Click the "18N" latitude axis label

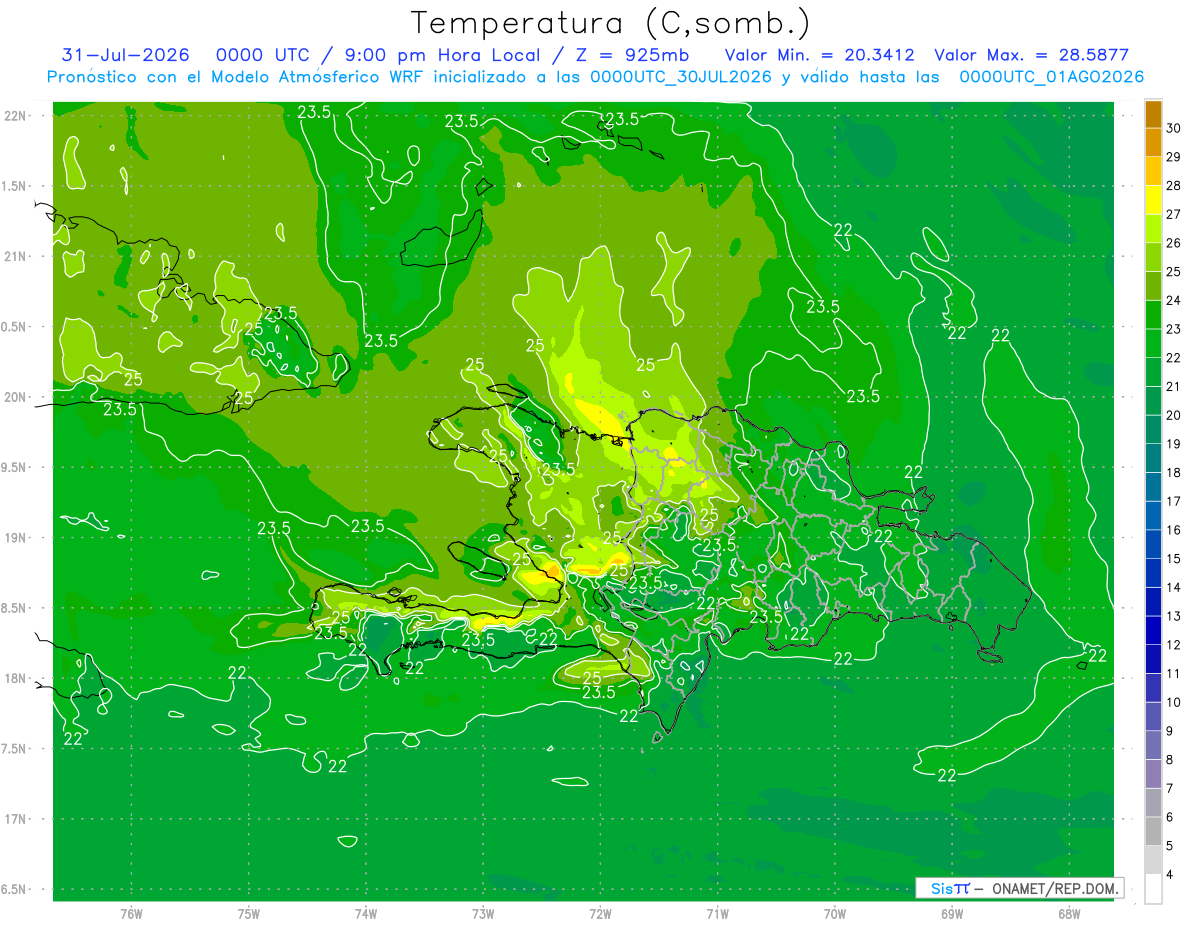(17, 679)
